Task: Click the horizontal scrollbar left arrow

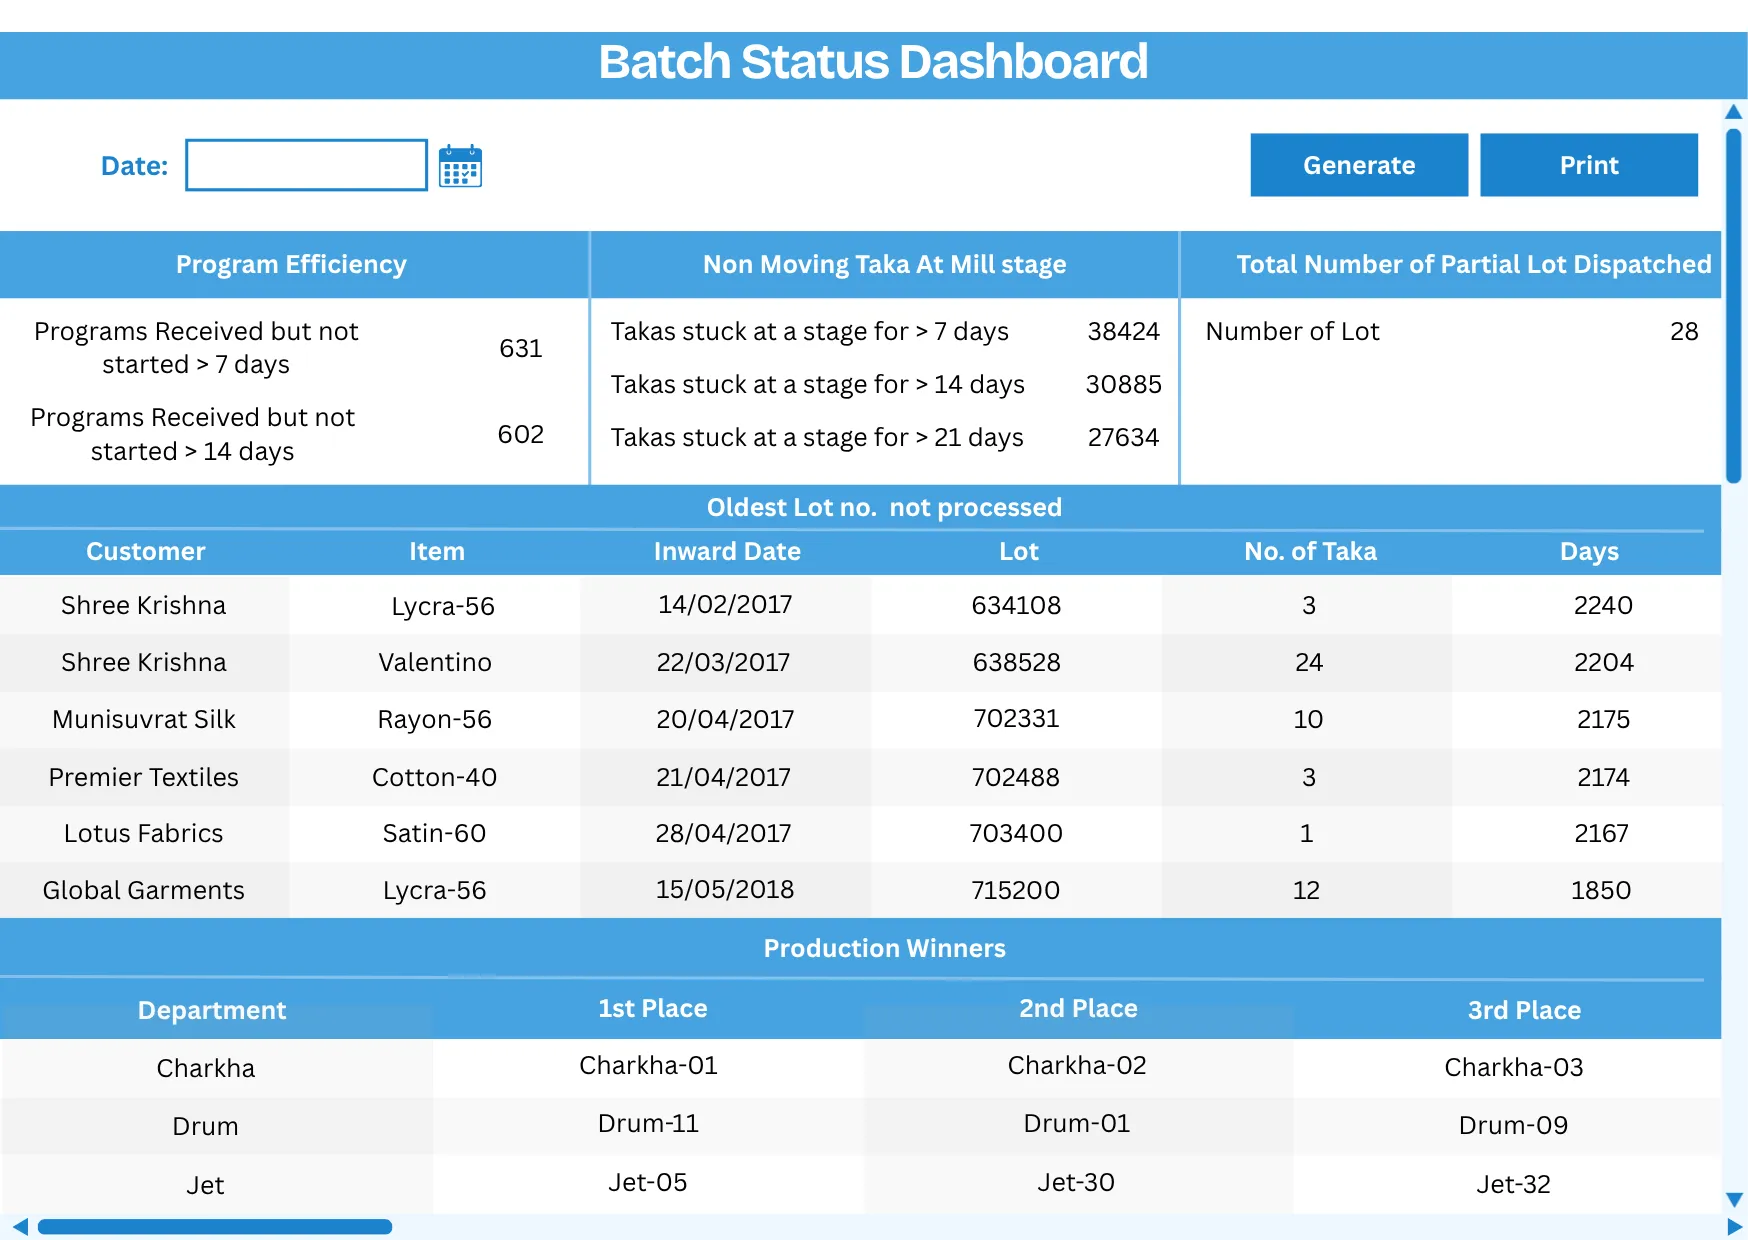Action: click(20, 1227)
